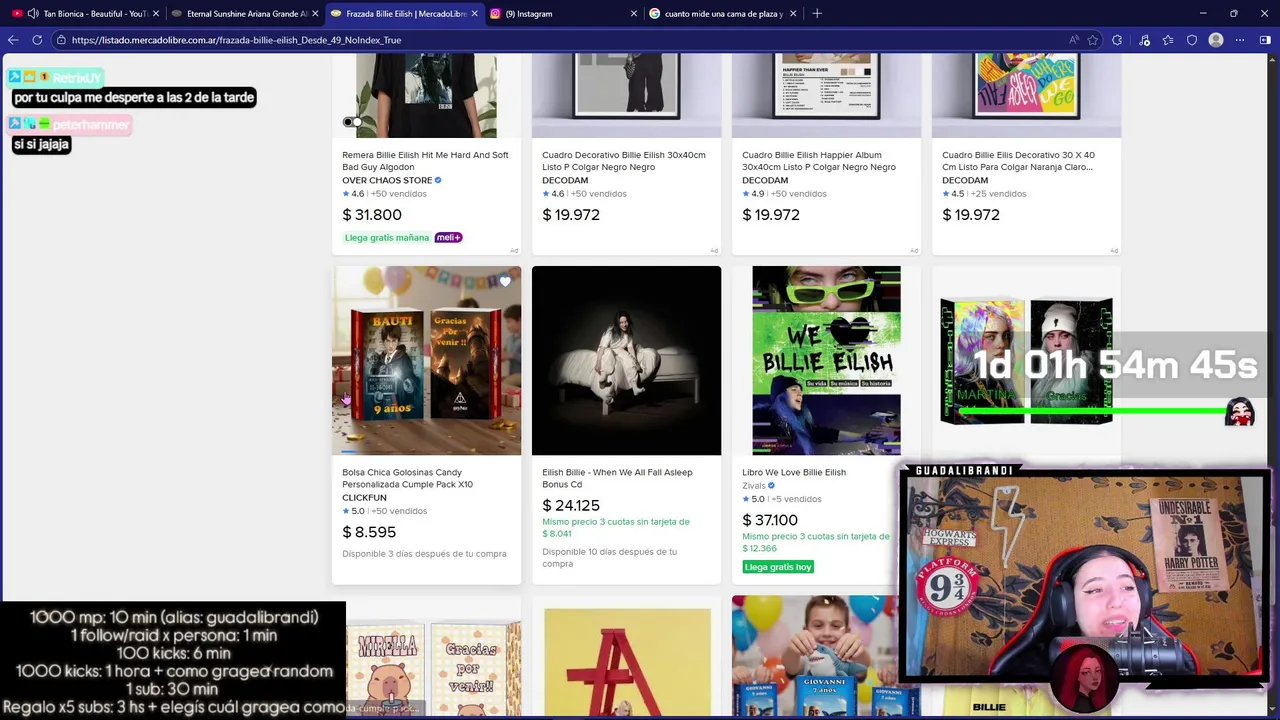Click the $ 31.800 price

[372, 215]
